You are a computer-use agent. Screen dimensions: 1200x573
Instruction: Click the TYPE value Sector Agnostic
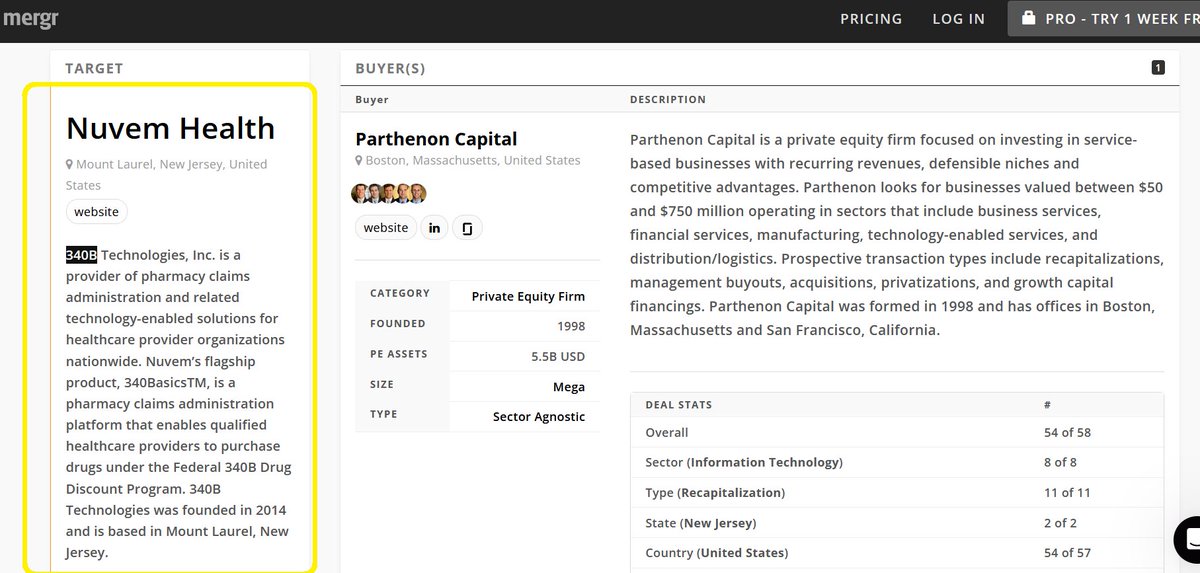539,416
